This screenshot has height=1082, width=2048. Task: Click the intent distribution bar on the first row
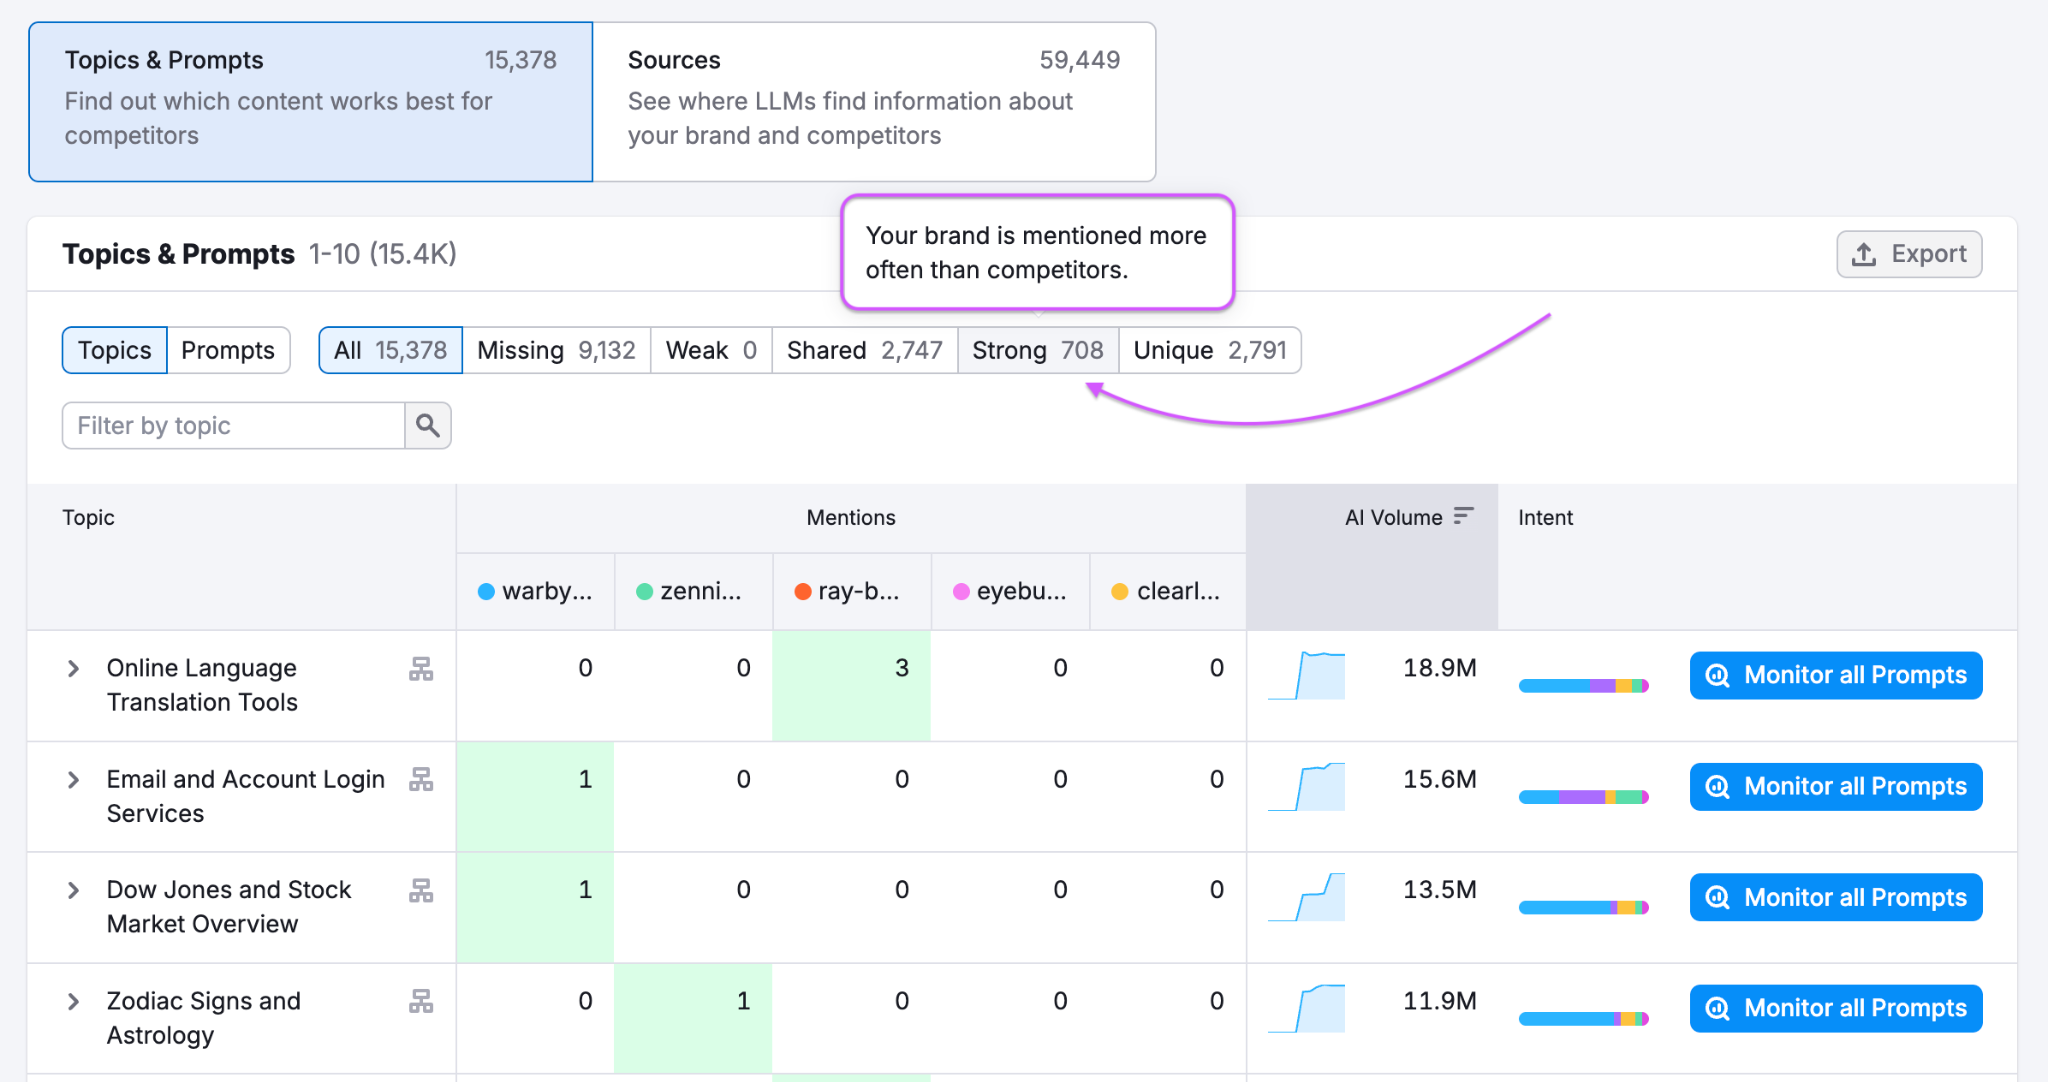[x=1584, y=686]
